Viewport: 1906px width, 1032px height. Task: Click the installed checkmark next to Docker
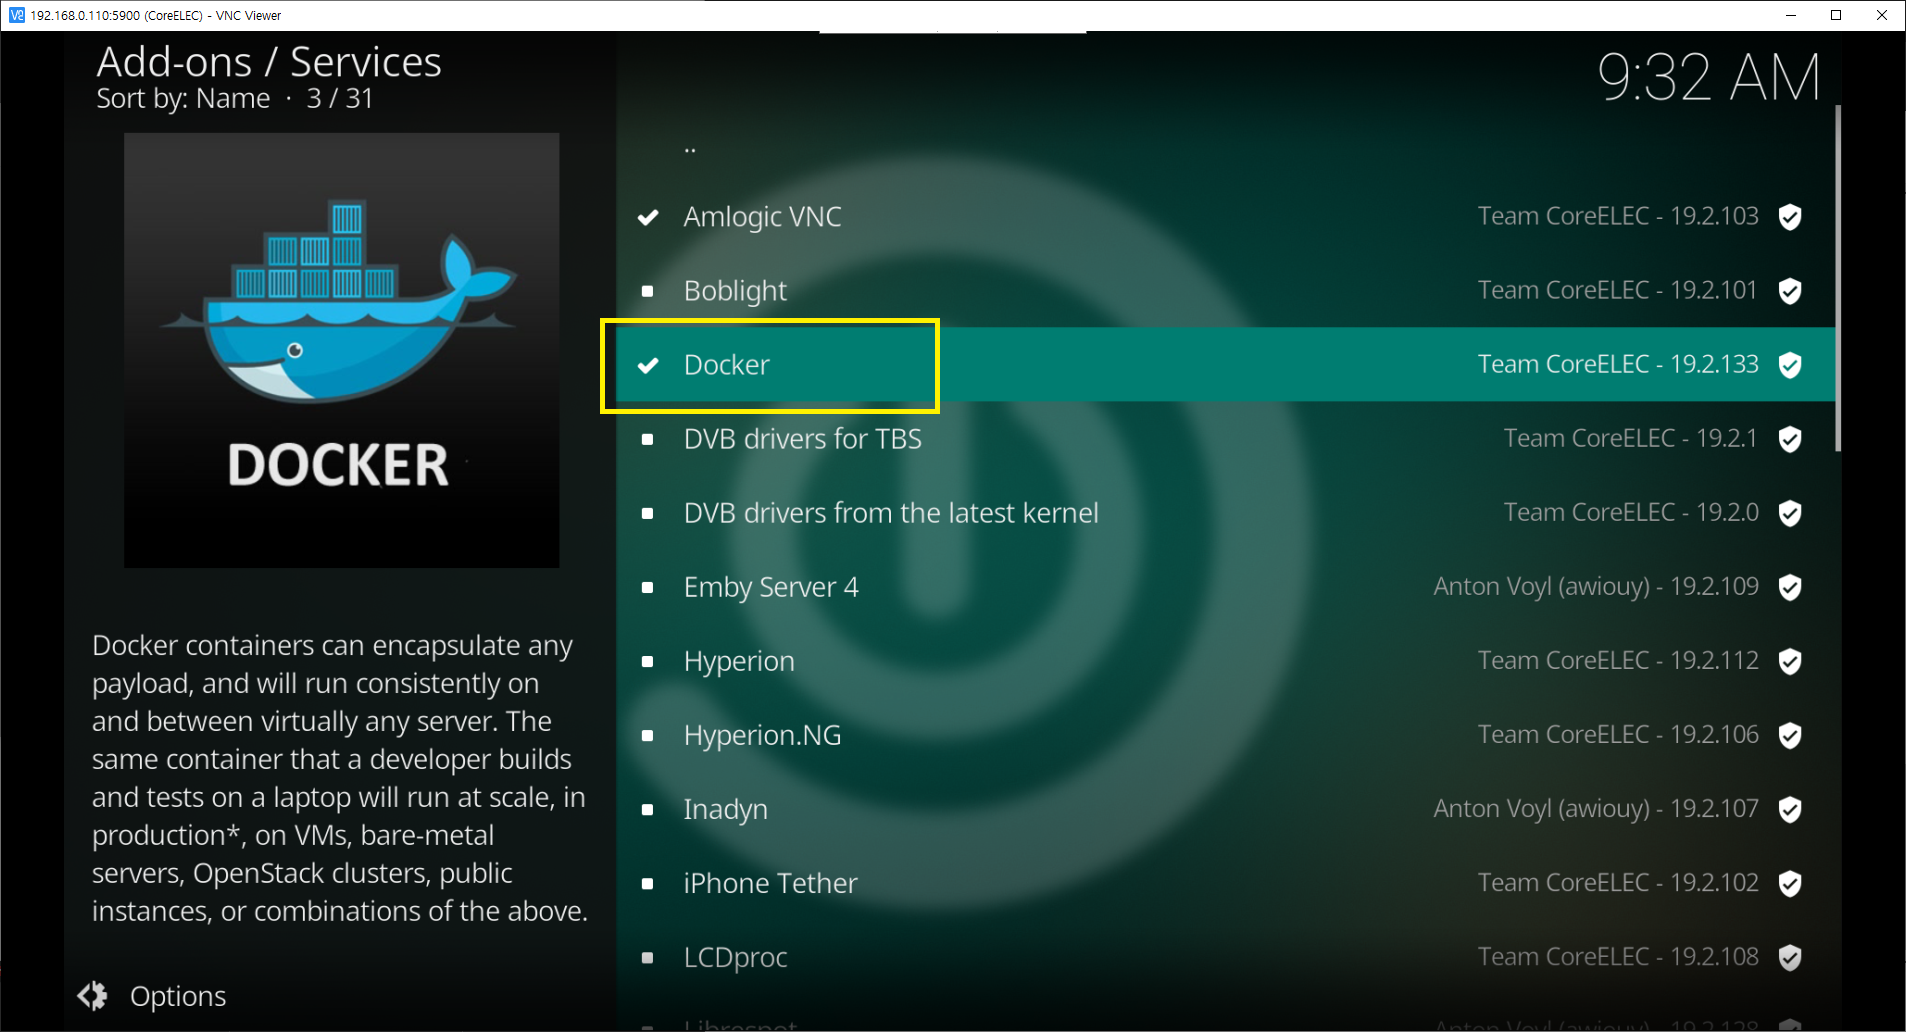pyautogui.click(x=648, y=365)
